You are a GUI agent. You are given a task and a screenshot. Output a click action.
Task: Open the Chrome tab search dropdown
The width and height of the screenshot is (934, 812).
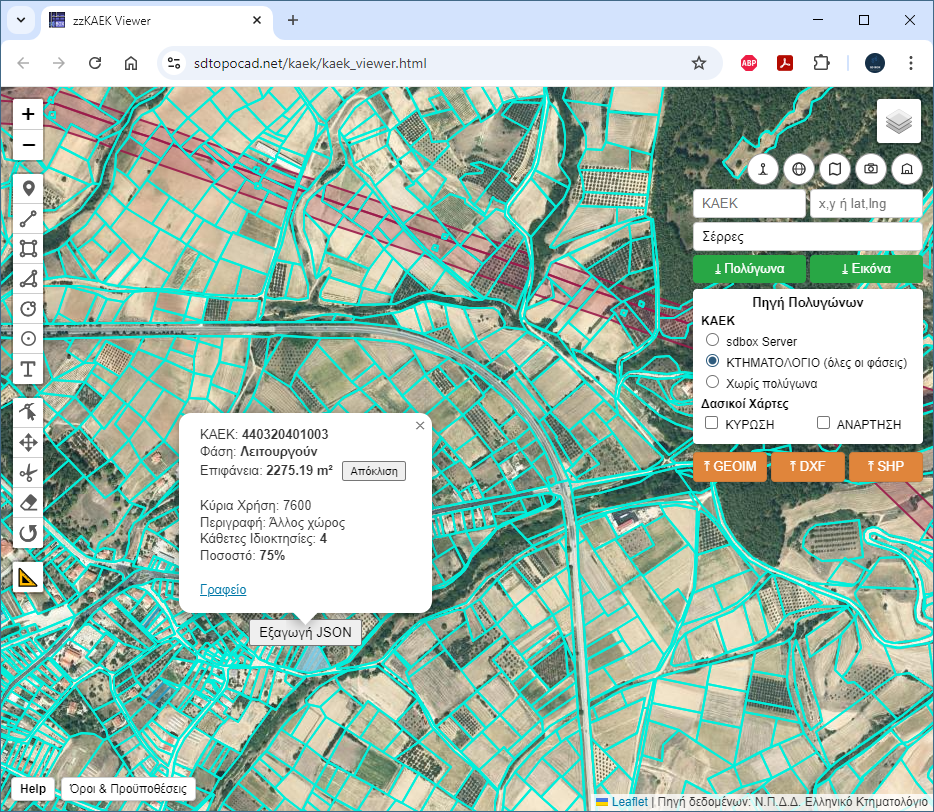click(x=20, y=20)
